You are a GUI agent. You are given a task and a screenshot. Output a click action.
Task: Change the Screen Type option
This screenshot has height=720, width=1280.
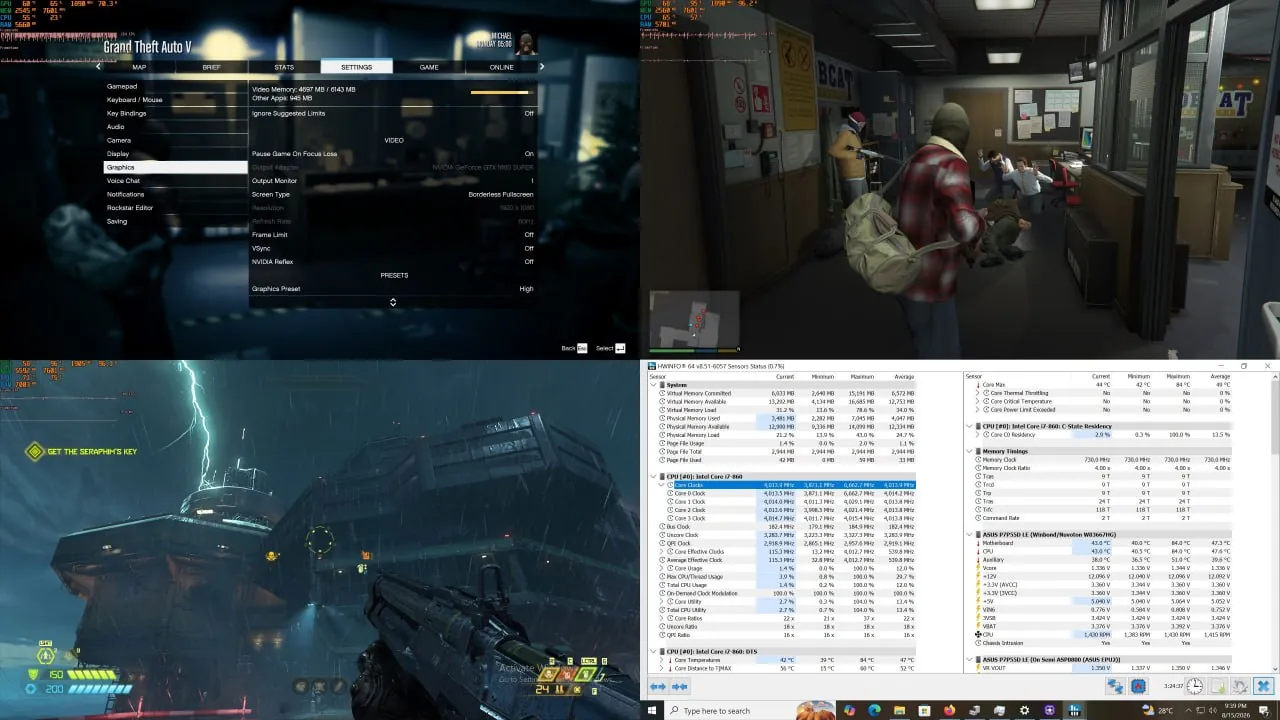[x=393, y=194]
